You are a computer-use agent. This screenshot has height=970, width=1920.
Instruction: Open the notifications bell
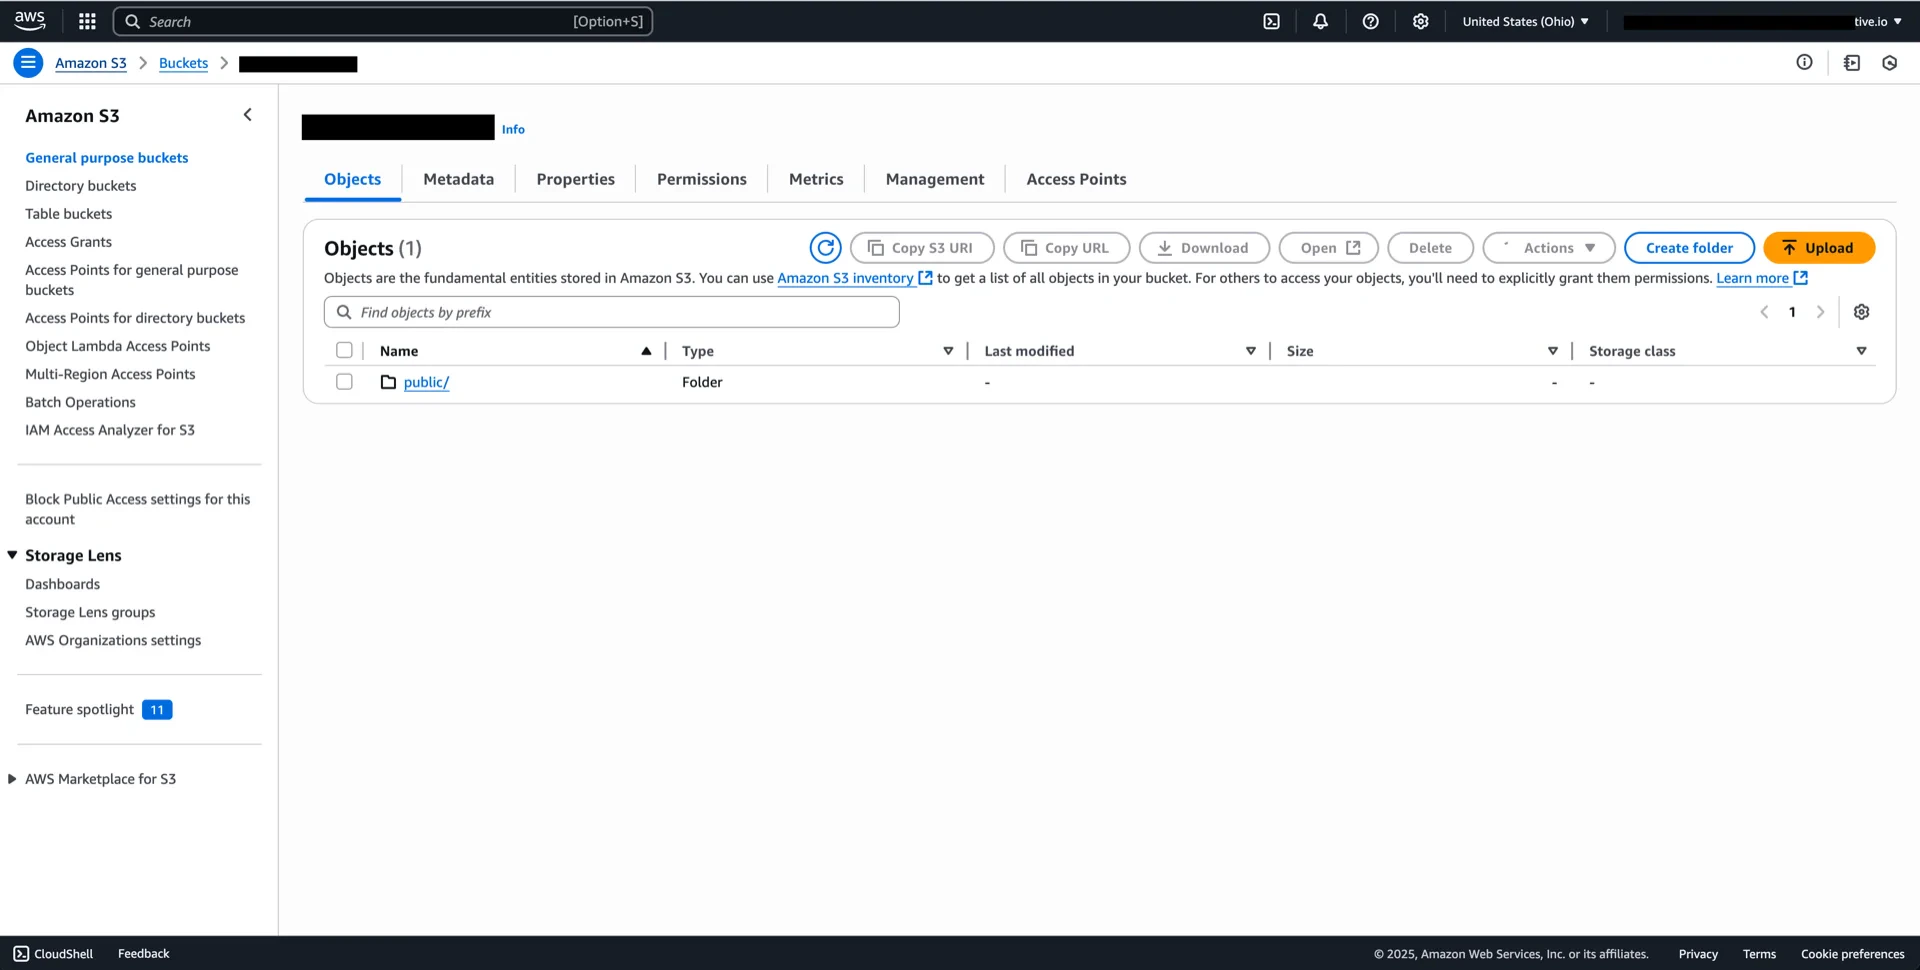[x=1320, y=21]
